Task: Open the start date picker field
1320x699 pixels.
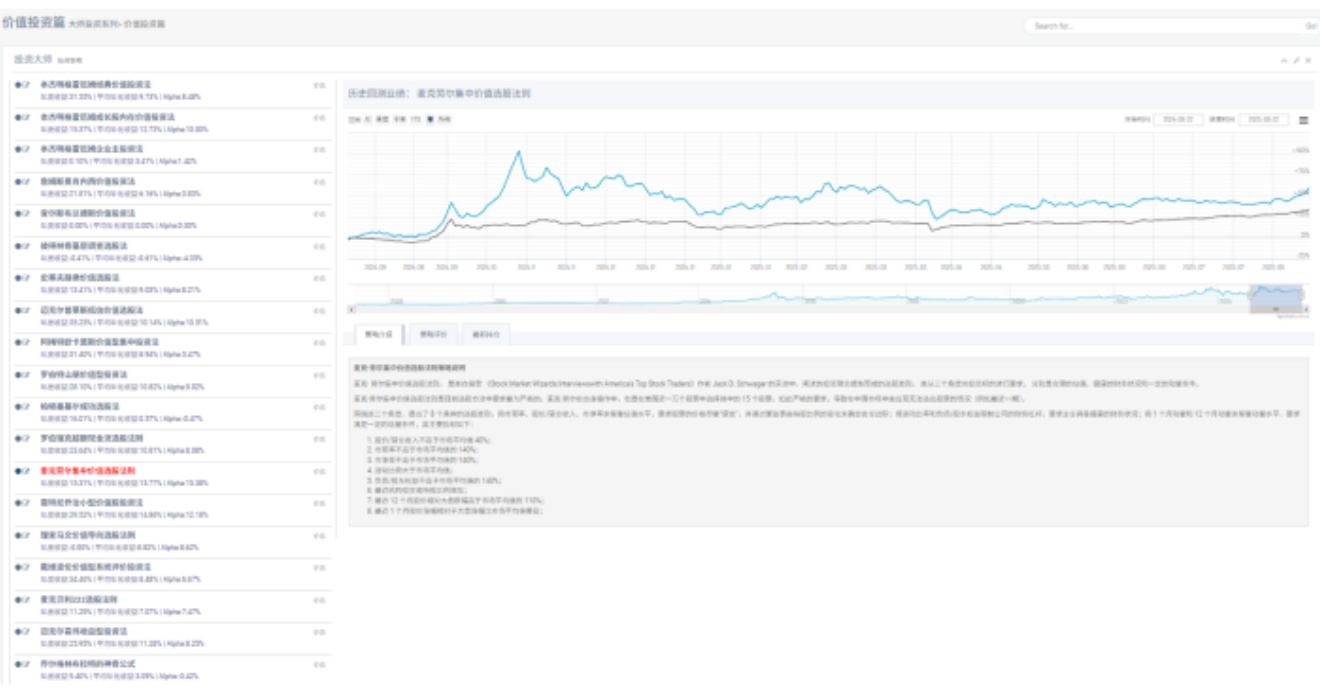Action: click(x=1176, y=119)
